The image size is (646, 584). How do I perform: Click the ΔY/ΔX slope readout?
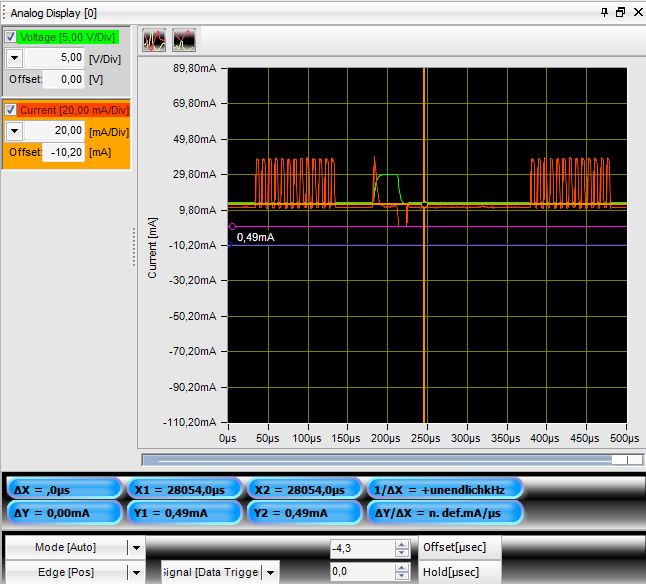pyautogui.click(x=445, y=513)
